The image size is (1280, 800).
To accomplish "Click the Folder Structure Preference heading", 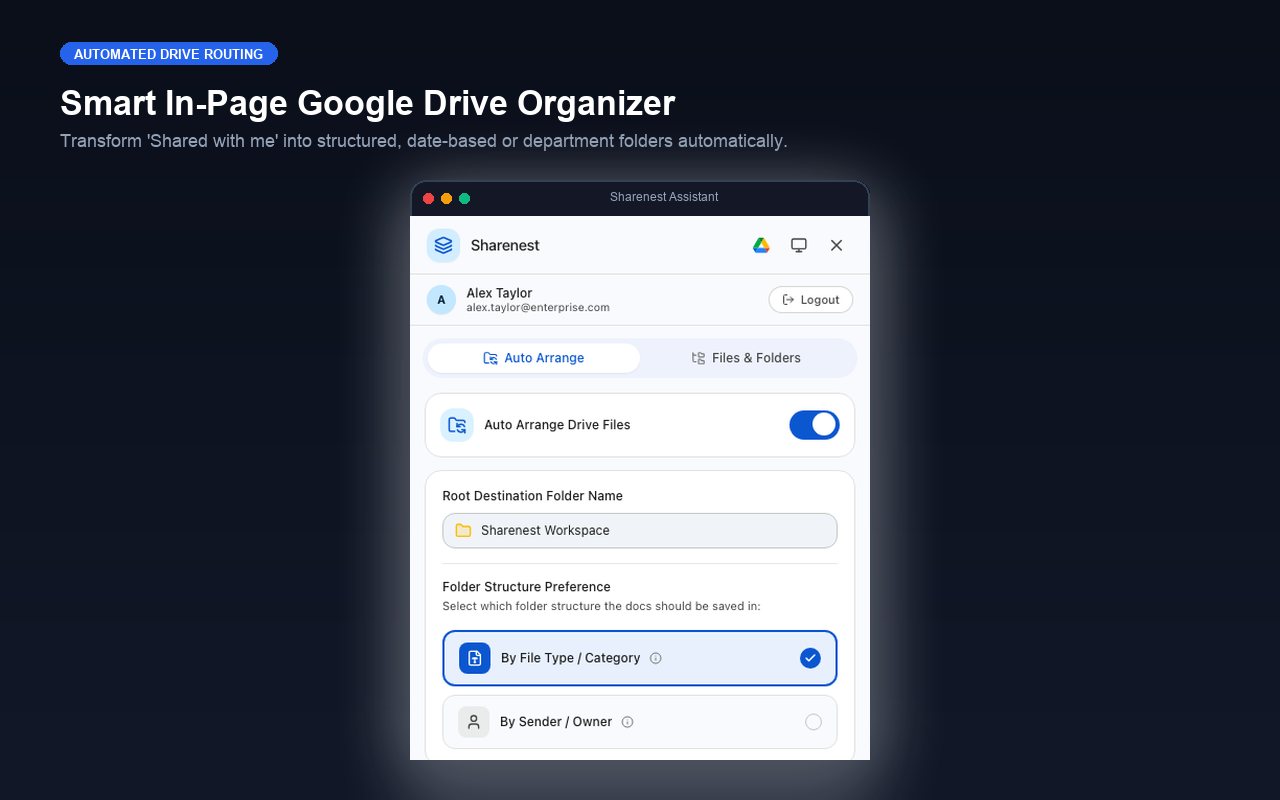I will coord(526,587).
